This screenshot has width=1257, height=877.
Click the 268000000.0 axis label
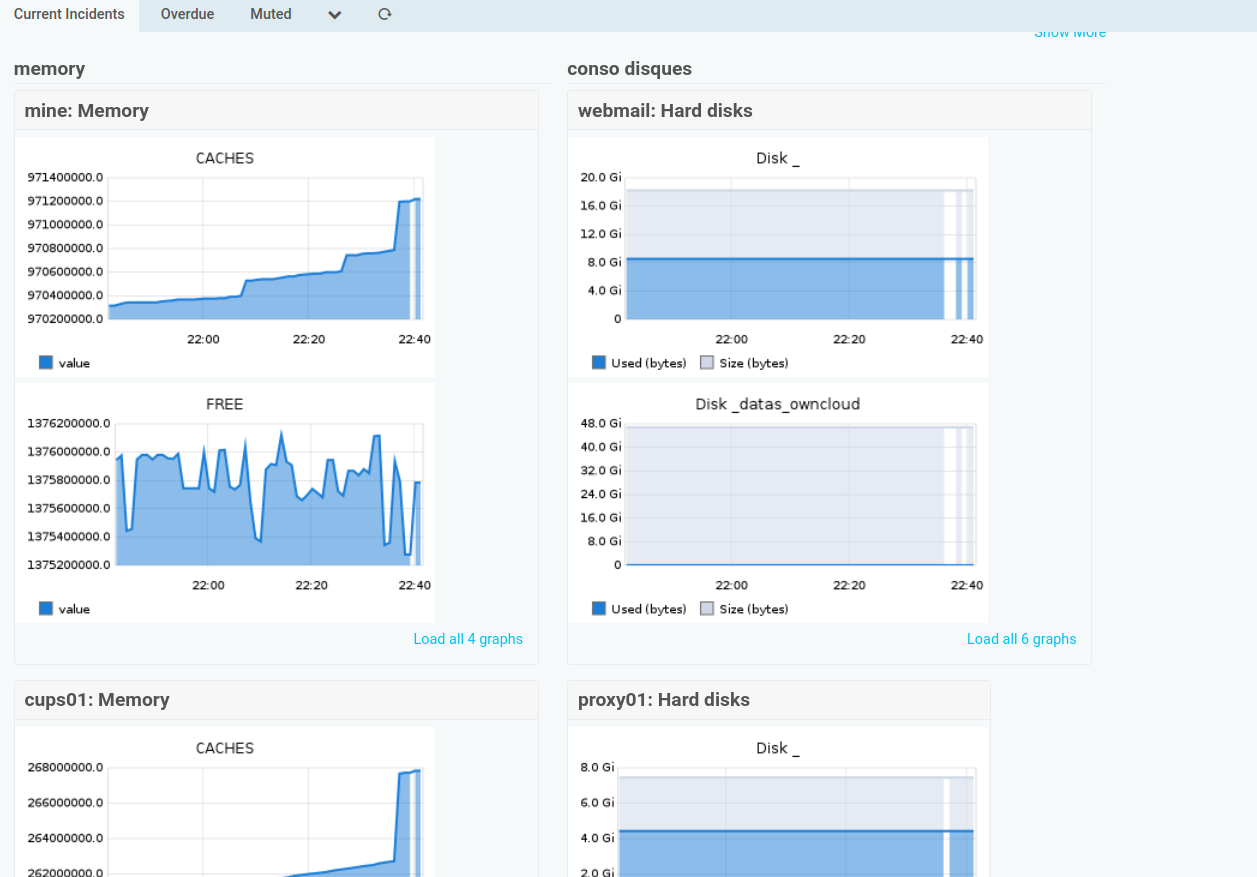65,767
